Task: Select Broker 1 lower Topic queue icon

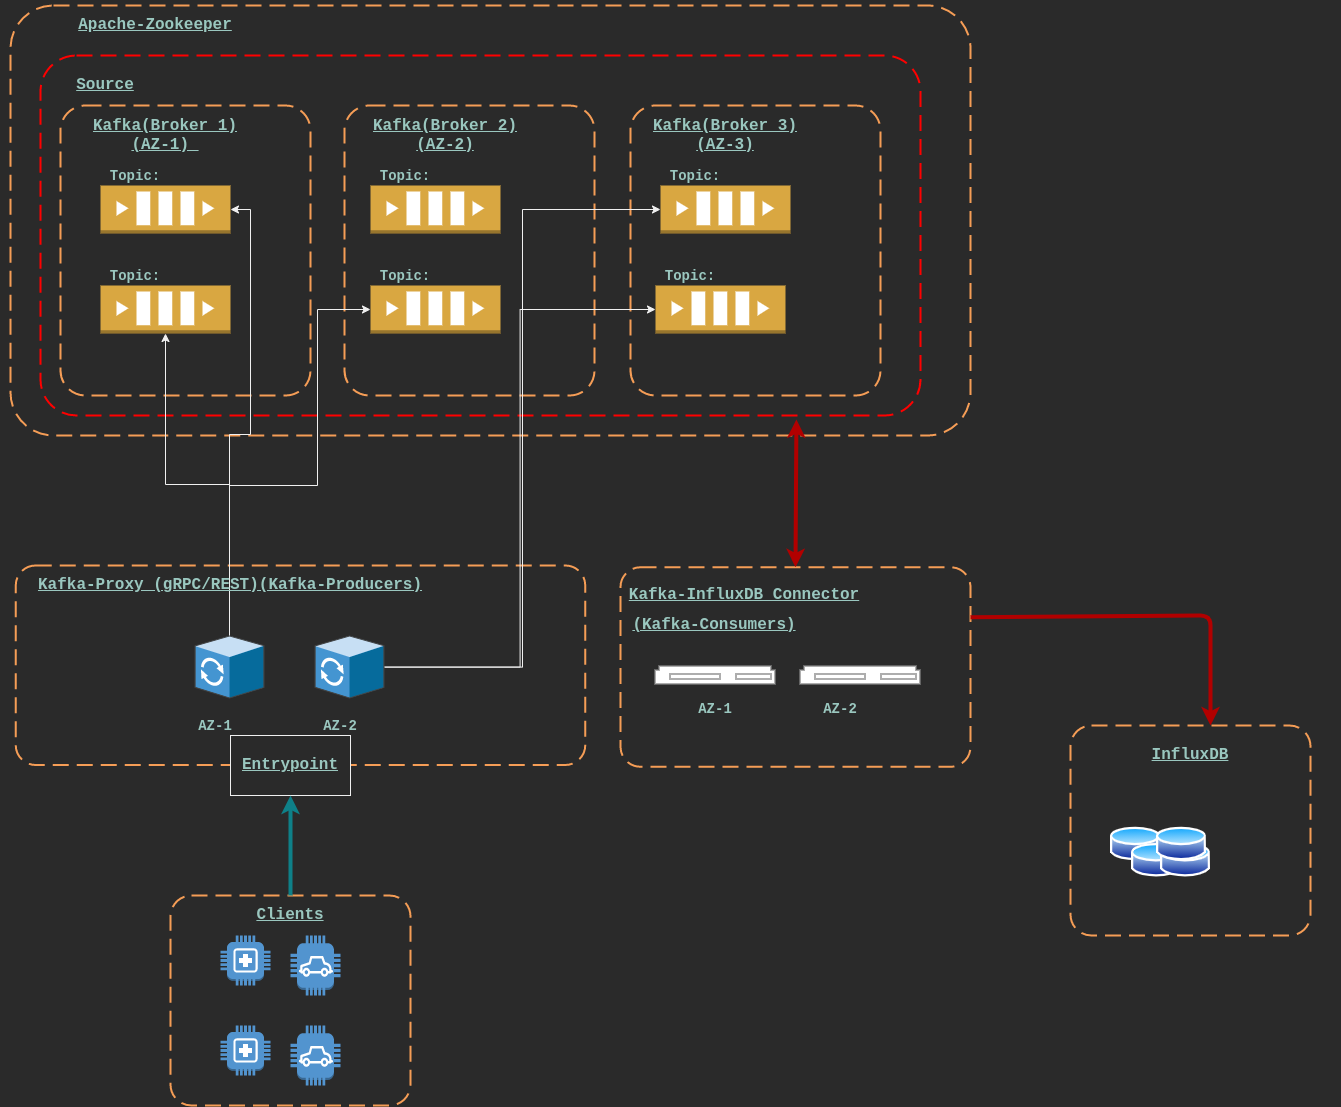Action: [x=165, y=309]
